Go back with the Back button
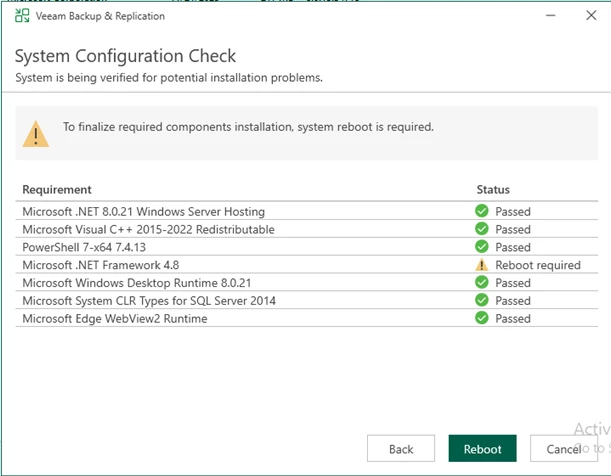The width and height of the screenshot is (611, 476). [x=401, y=449]
